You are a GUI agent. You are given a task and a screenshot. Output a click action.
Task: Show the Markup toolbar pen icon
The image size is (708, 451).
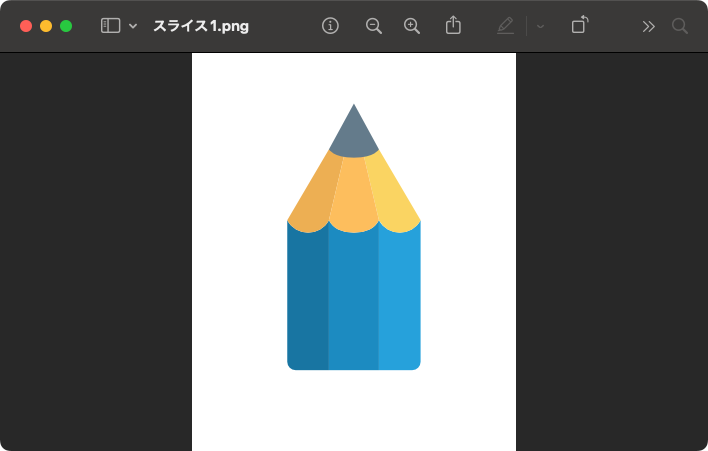tap(505, 26)
